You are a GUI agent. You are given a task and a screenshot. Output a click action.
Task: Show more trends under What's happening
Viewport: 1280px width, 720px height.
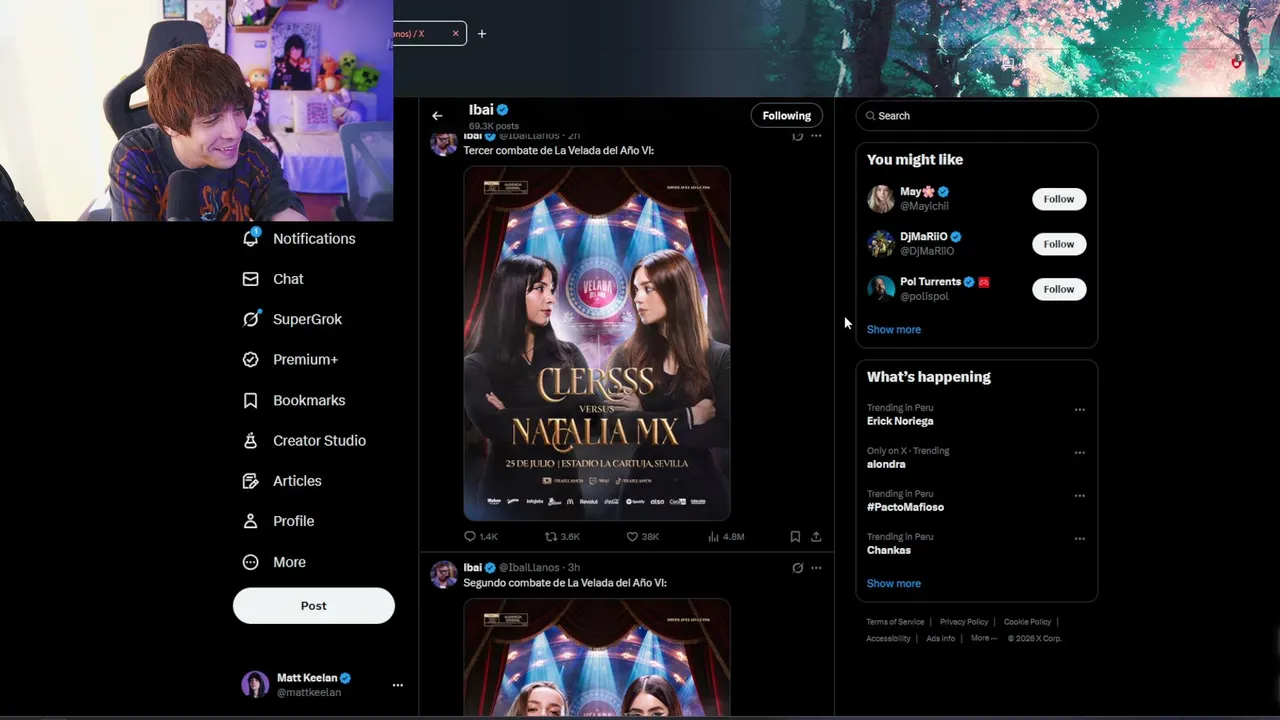(894, 584)
